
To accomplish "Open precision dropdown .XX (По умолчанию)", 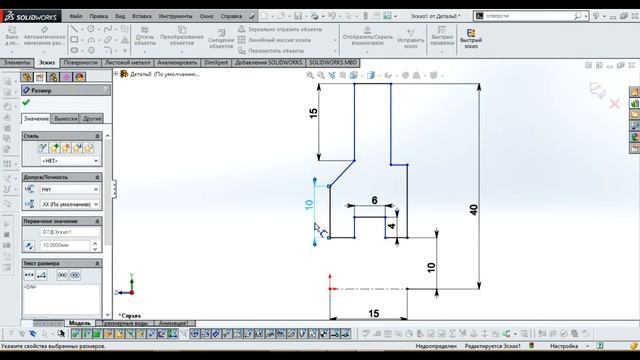I will pyautogui.click(x=70, y=204).
